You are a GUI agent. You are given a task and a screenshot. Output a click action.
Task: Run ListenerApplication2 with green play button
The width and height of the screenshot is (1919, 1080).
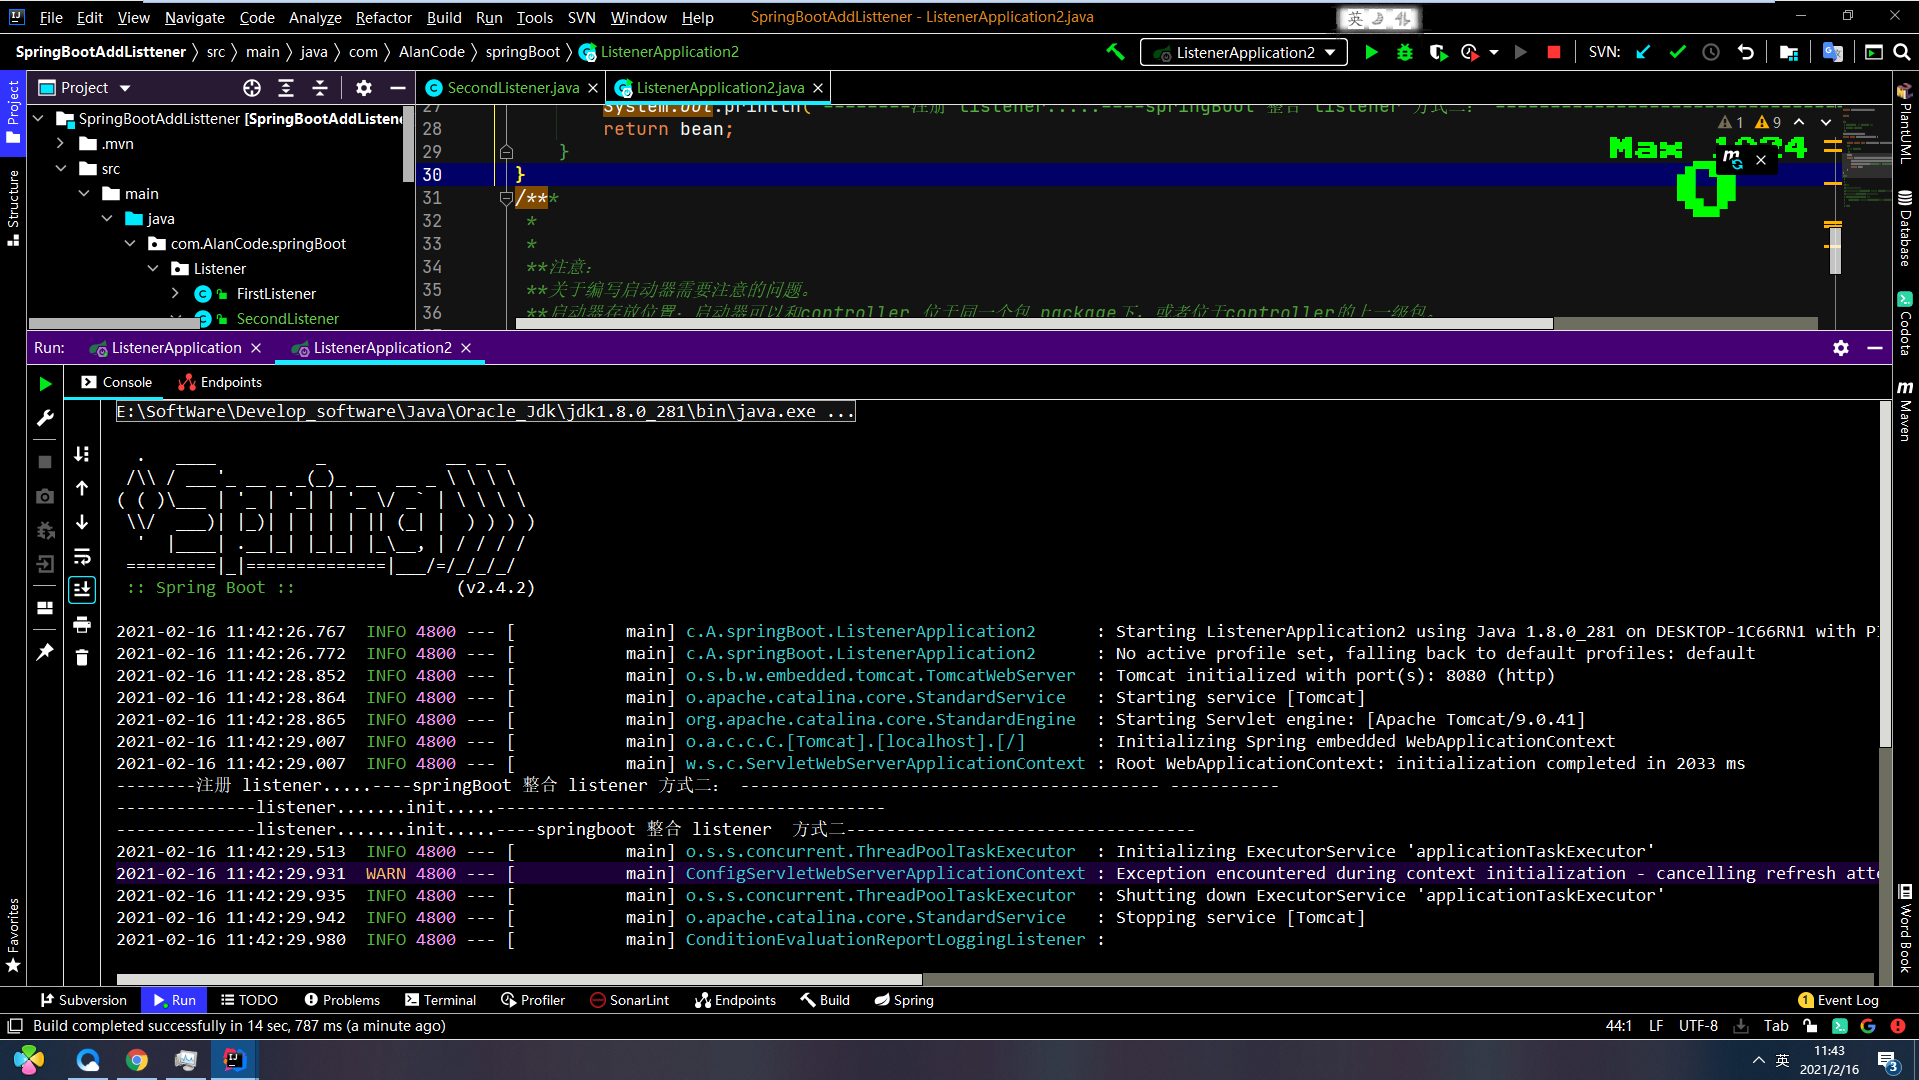[1371, 52]
